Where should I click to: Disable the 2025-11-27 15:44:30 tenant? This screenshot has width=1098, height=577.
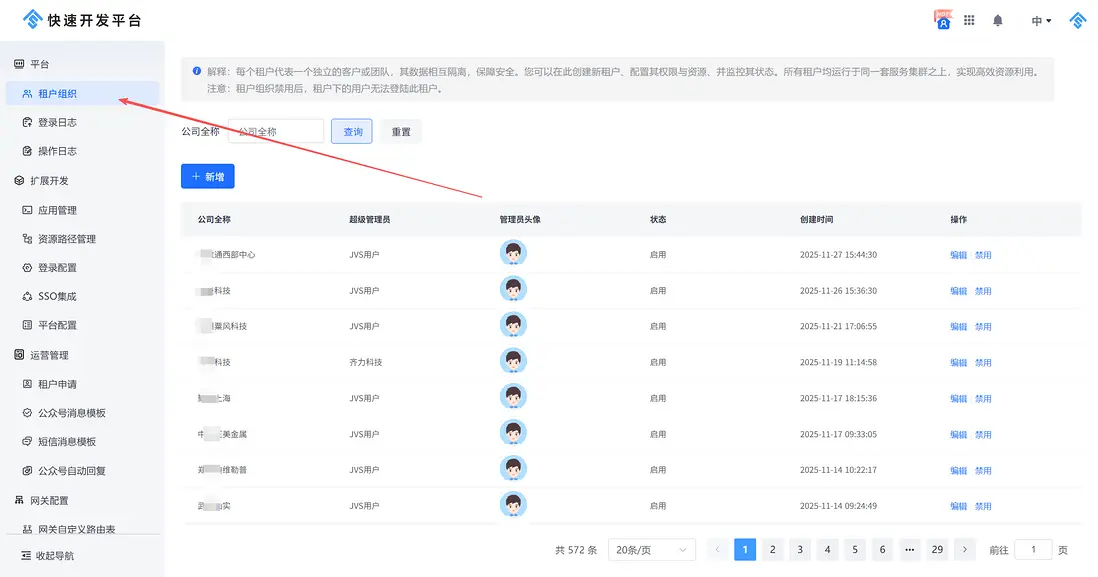(983, 256)
